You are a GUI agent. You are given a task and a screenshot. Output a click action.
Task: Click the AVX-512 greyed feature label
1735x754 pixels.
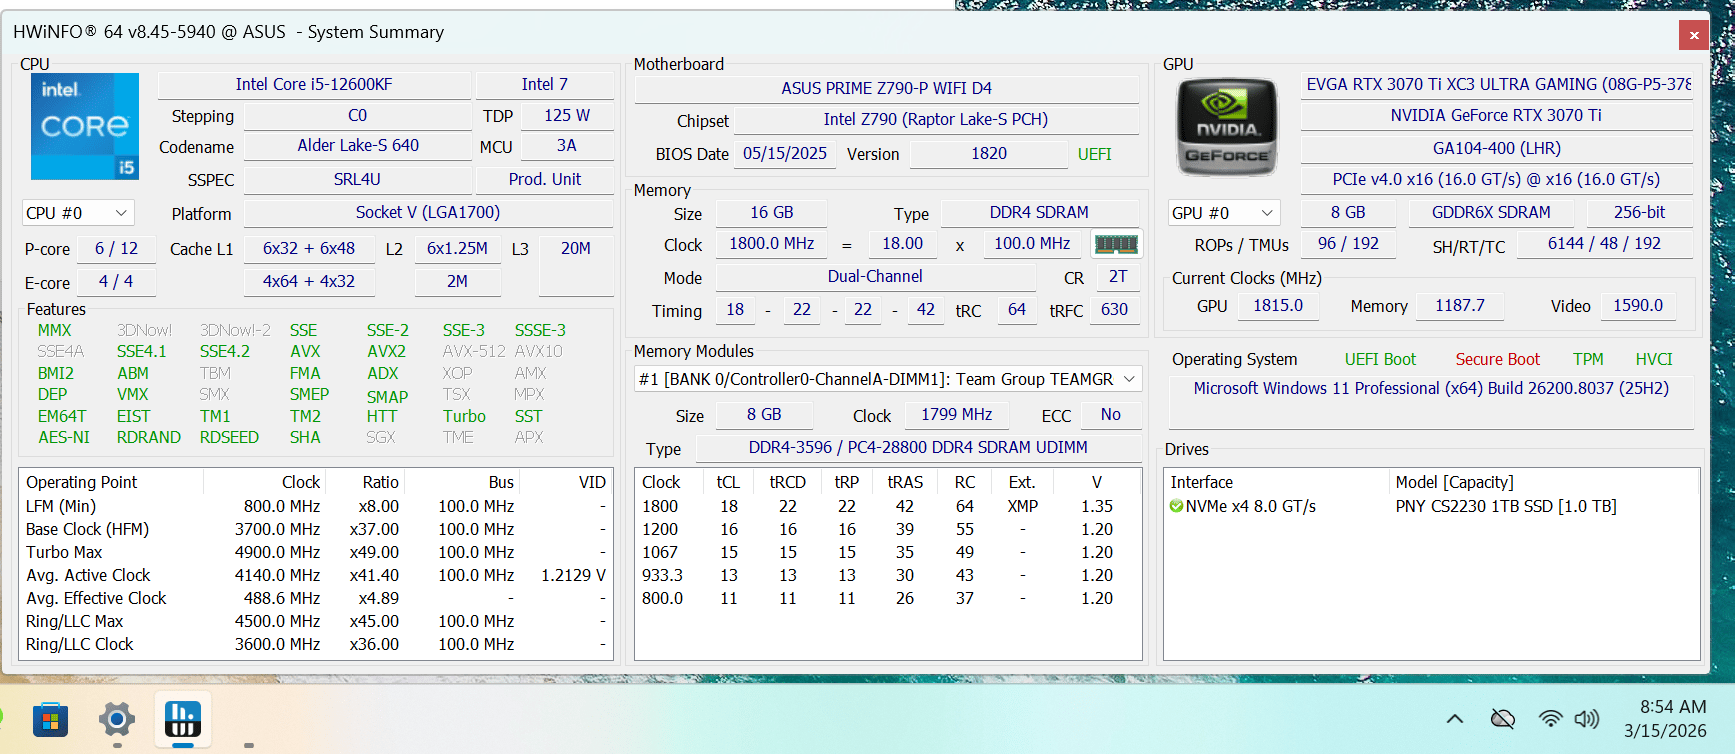(x=474, y=351)
